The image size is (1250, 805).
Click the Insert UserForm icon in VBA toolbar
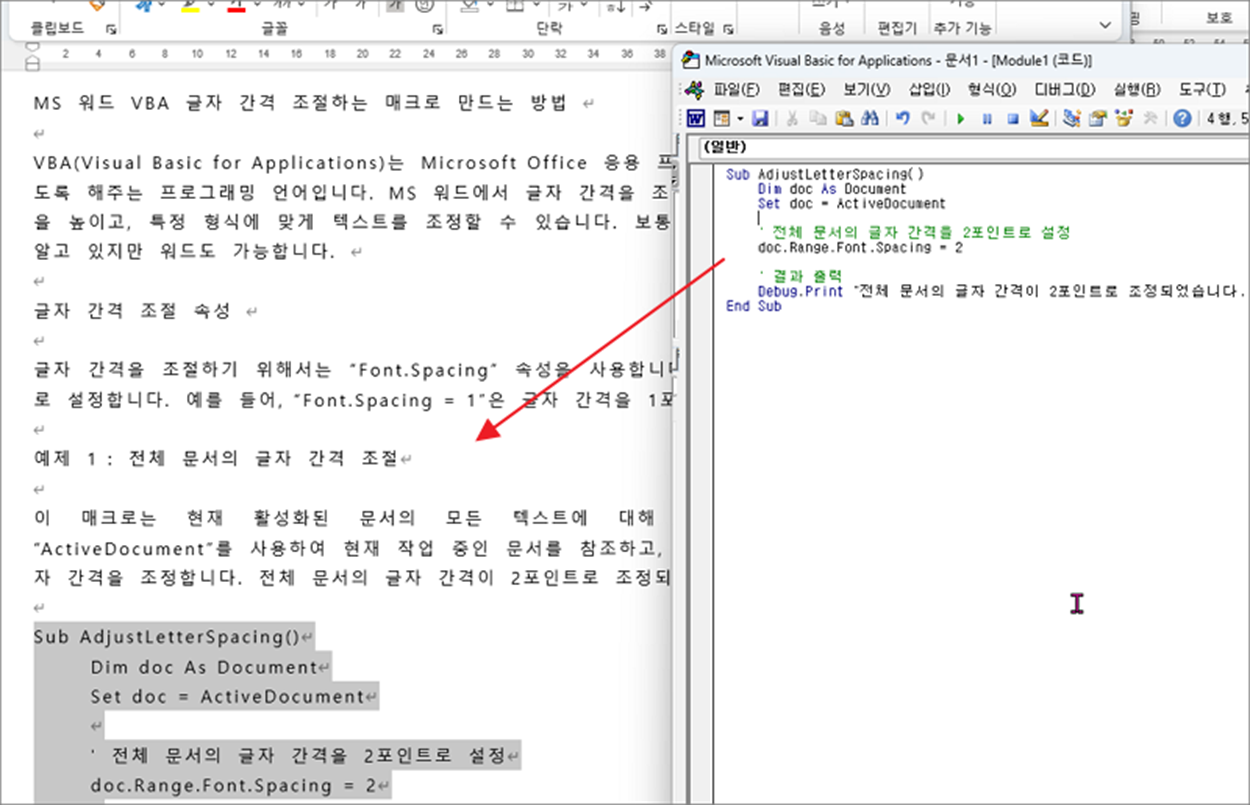click(721, 118)
